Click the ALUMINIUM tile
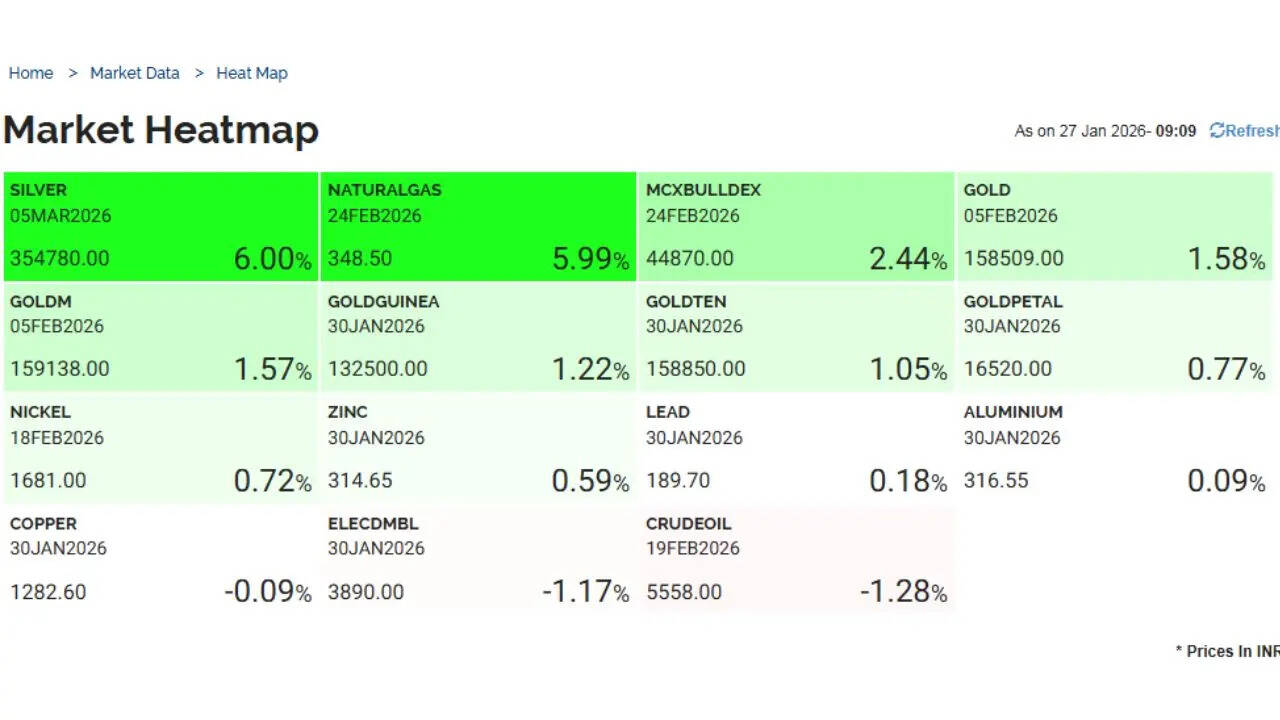The height and width of the screenshot is (720, 1280). click(x=1114, y=448)
